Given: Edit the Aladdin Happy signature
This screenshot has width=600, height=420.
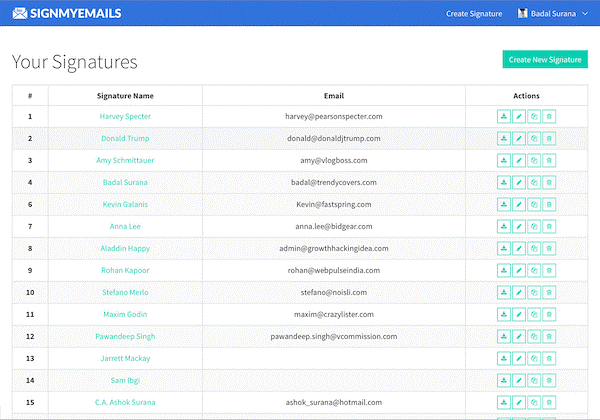Looking at the screenshot, I should point(519,249).
